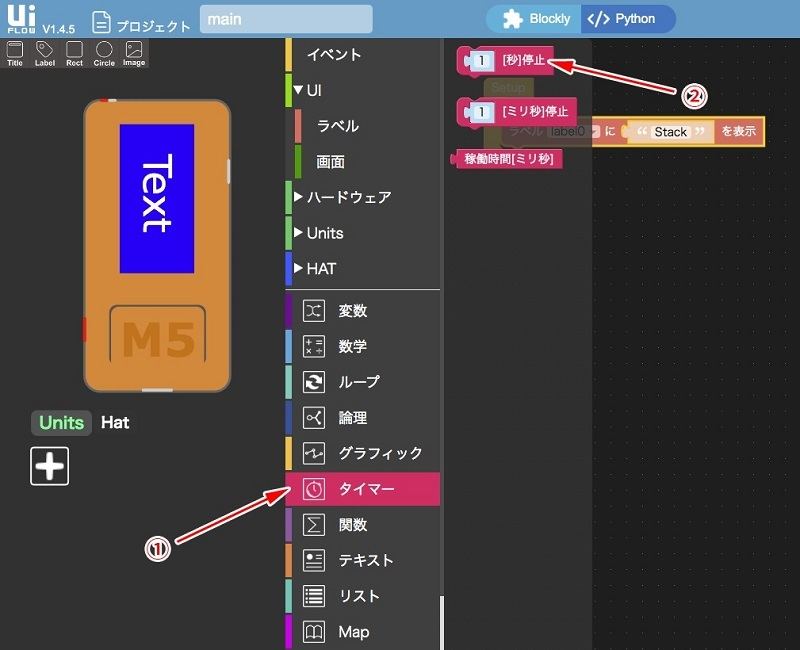Expand the HAT block category
800x650 pixels.
tap(298, 269)
